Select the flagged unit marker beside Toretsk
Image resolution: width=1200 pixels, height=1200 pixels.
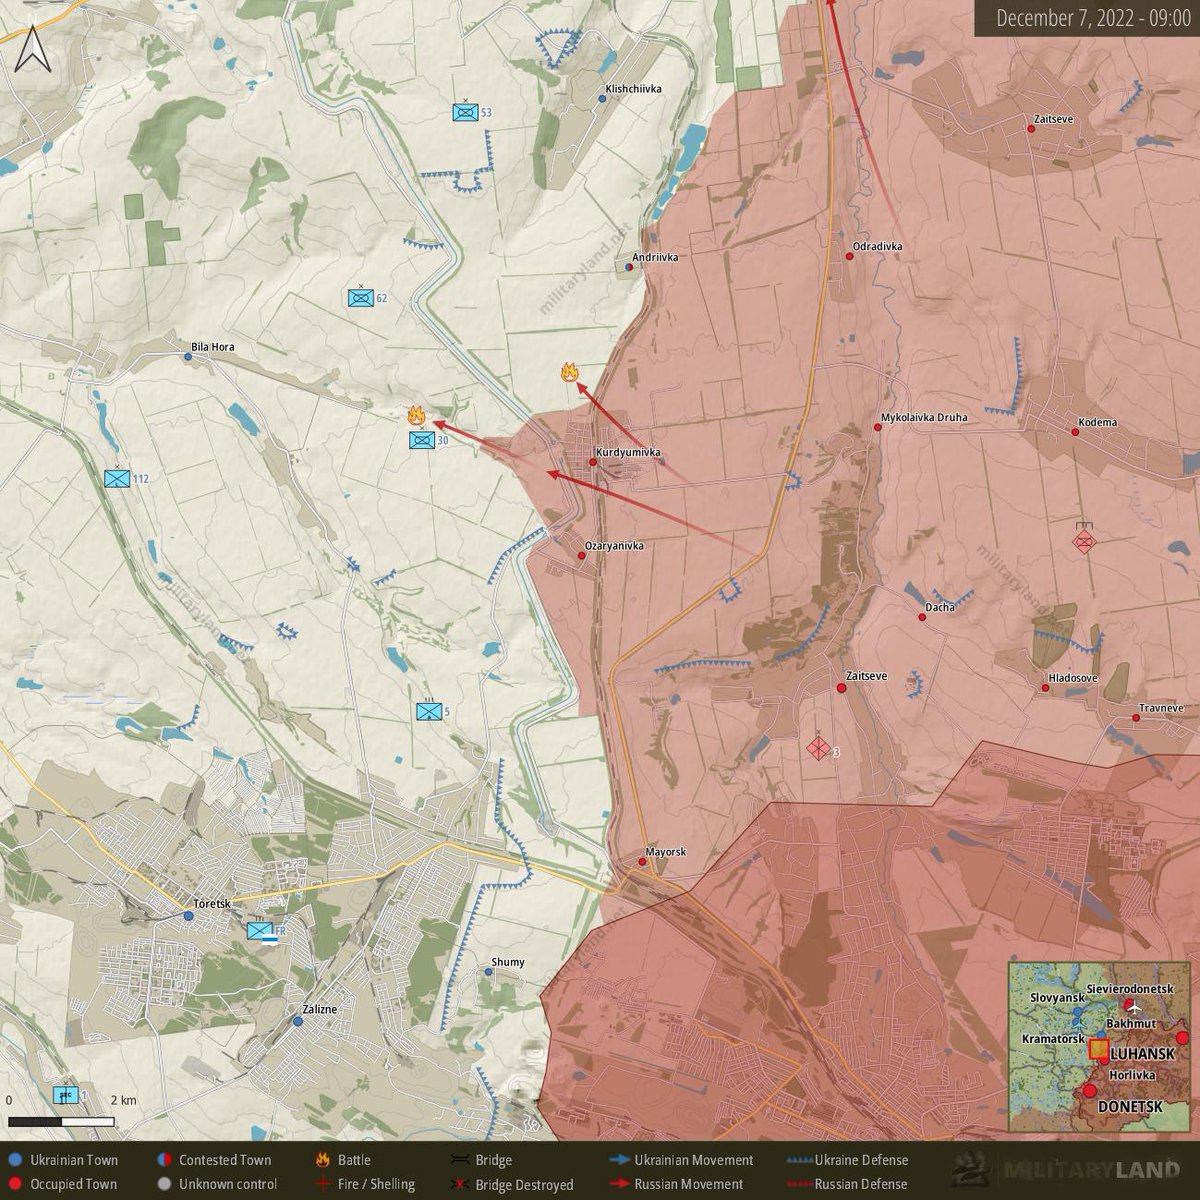261,931
